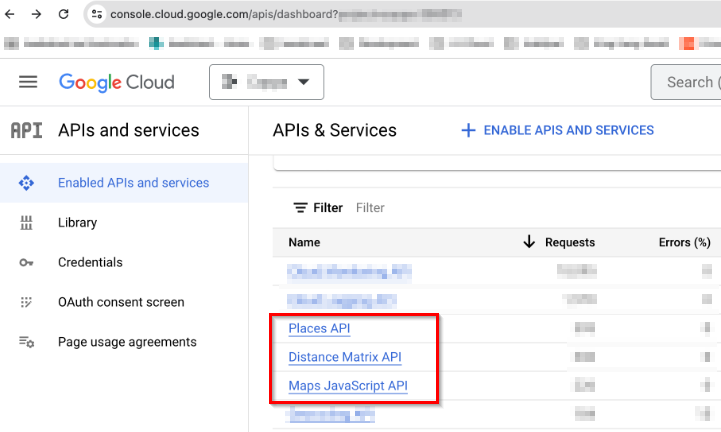Go back using the browser back arrow

[10, 14]
